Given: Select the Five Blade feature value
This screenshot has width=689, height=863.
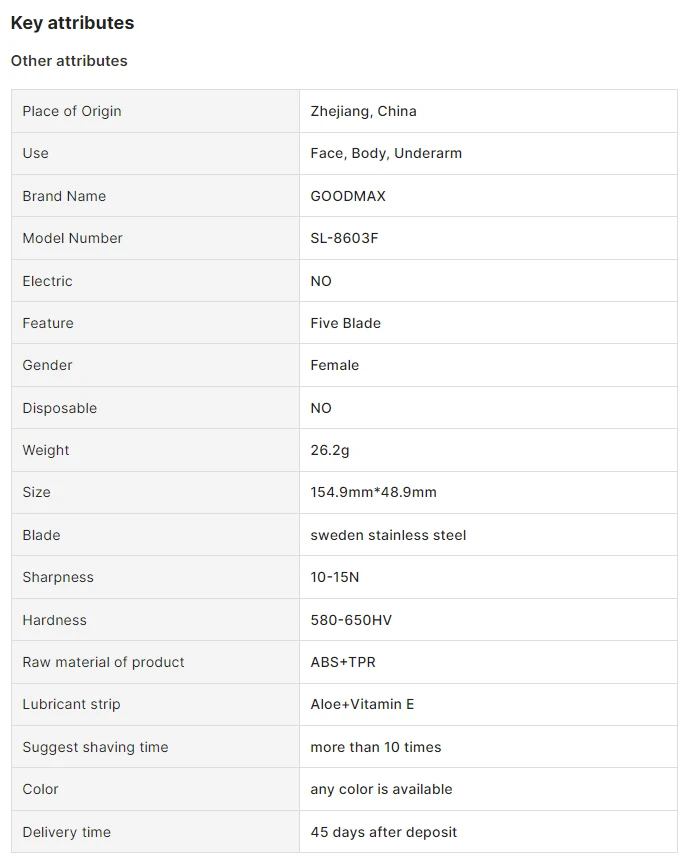Looking at the screenshot, I should 345,323.
